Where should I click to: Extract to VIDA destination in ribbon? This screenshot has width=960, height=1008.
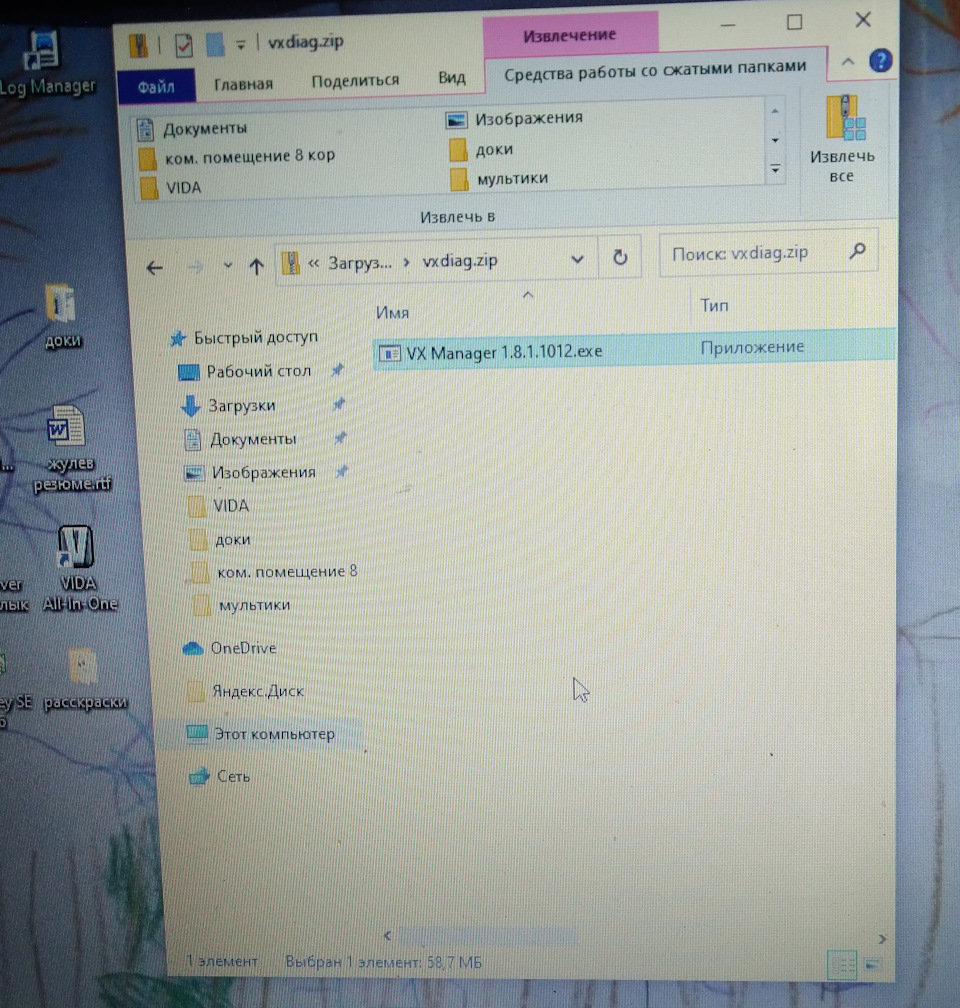172,188
